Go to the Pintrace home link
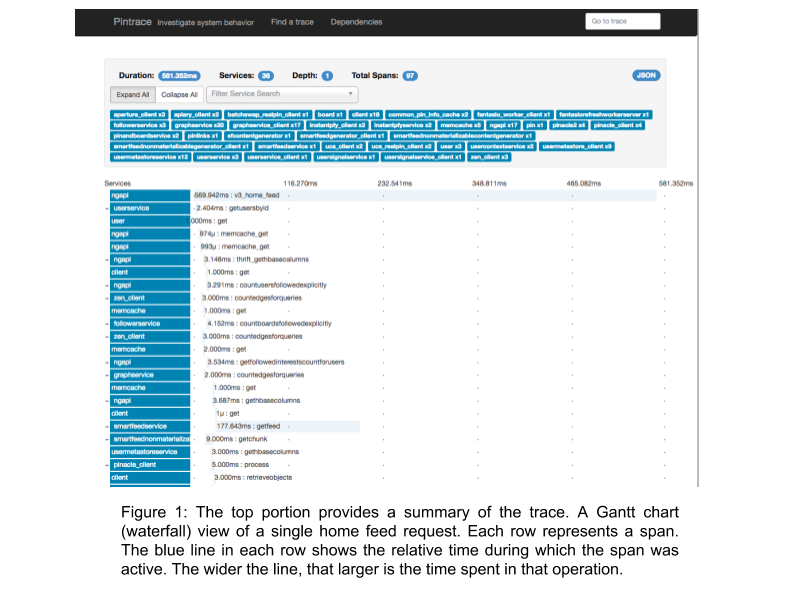 click(x=132, y=21)
